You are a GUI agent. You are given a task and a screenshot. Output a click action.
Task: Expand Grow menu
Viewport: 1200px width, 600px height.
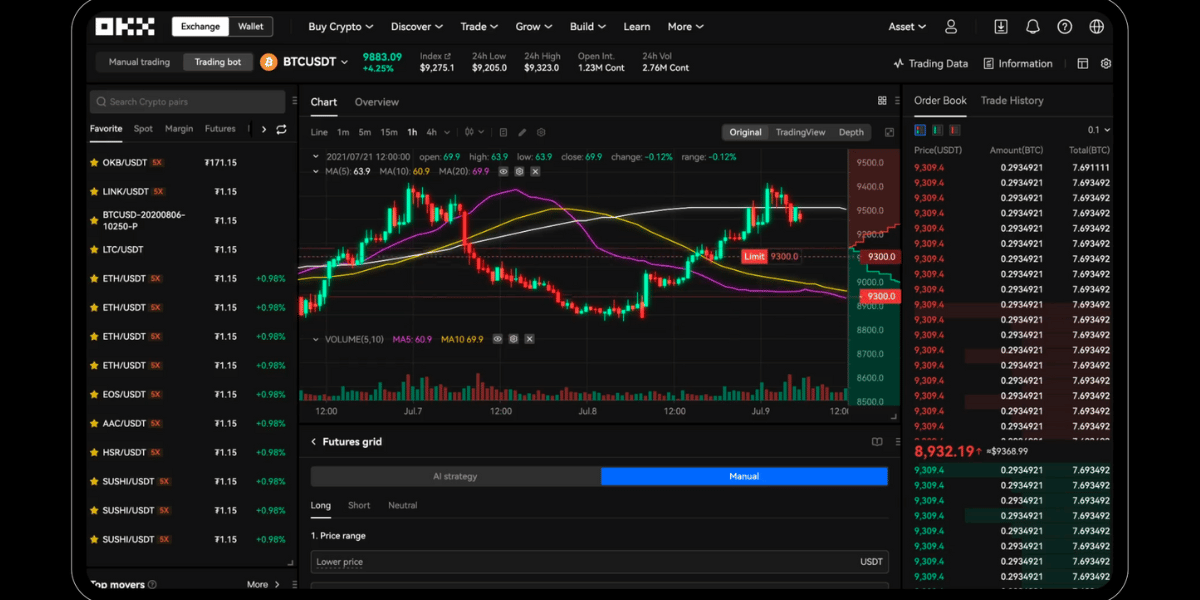(533, 27)
